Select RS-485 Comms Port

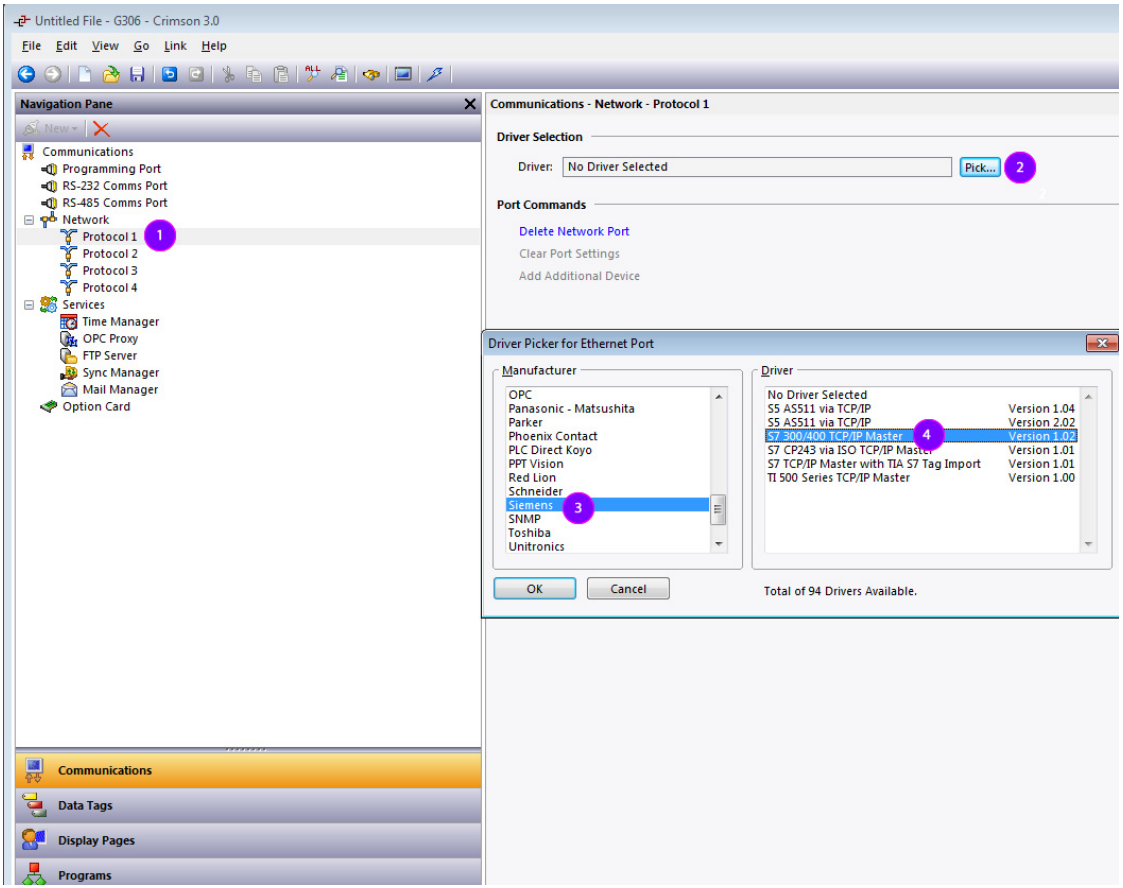pyautogui.click(x=115, y=203)
